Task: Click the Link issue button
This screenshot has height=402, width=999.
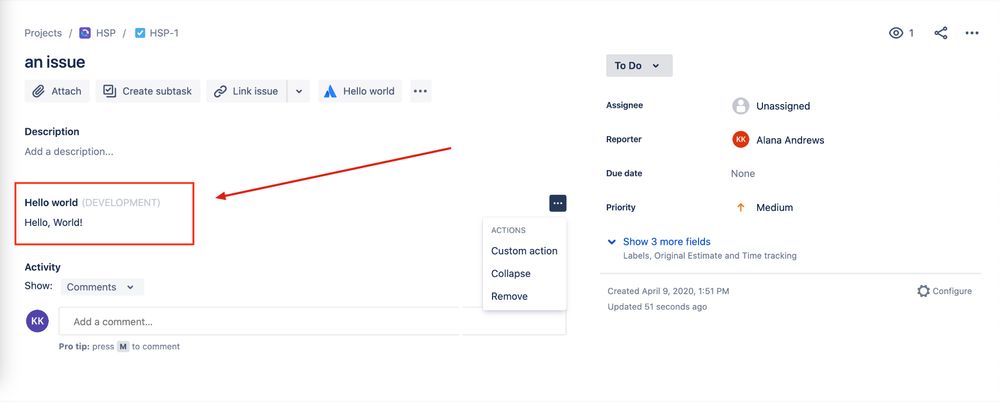Action: pyautogui.click(x=246, y=91)
